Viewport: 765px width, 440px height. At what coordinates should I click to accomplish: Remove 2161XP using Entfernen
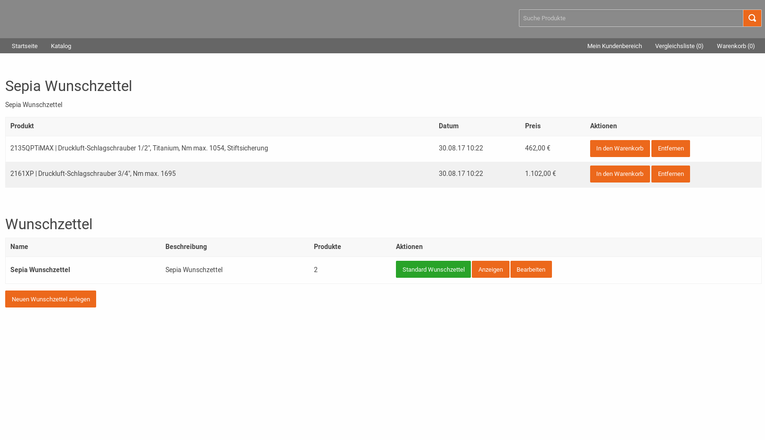pyautogui.click(x=670, y=174)
